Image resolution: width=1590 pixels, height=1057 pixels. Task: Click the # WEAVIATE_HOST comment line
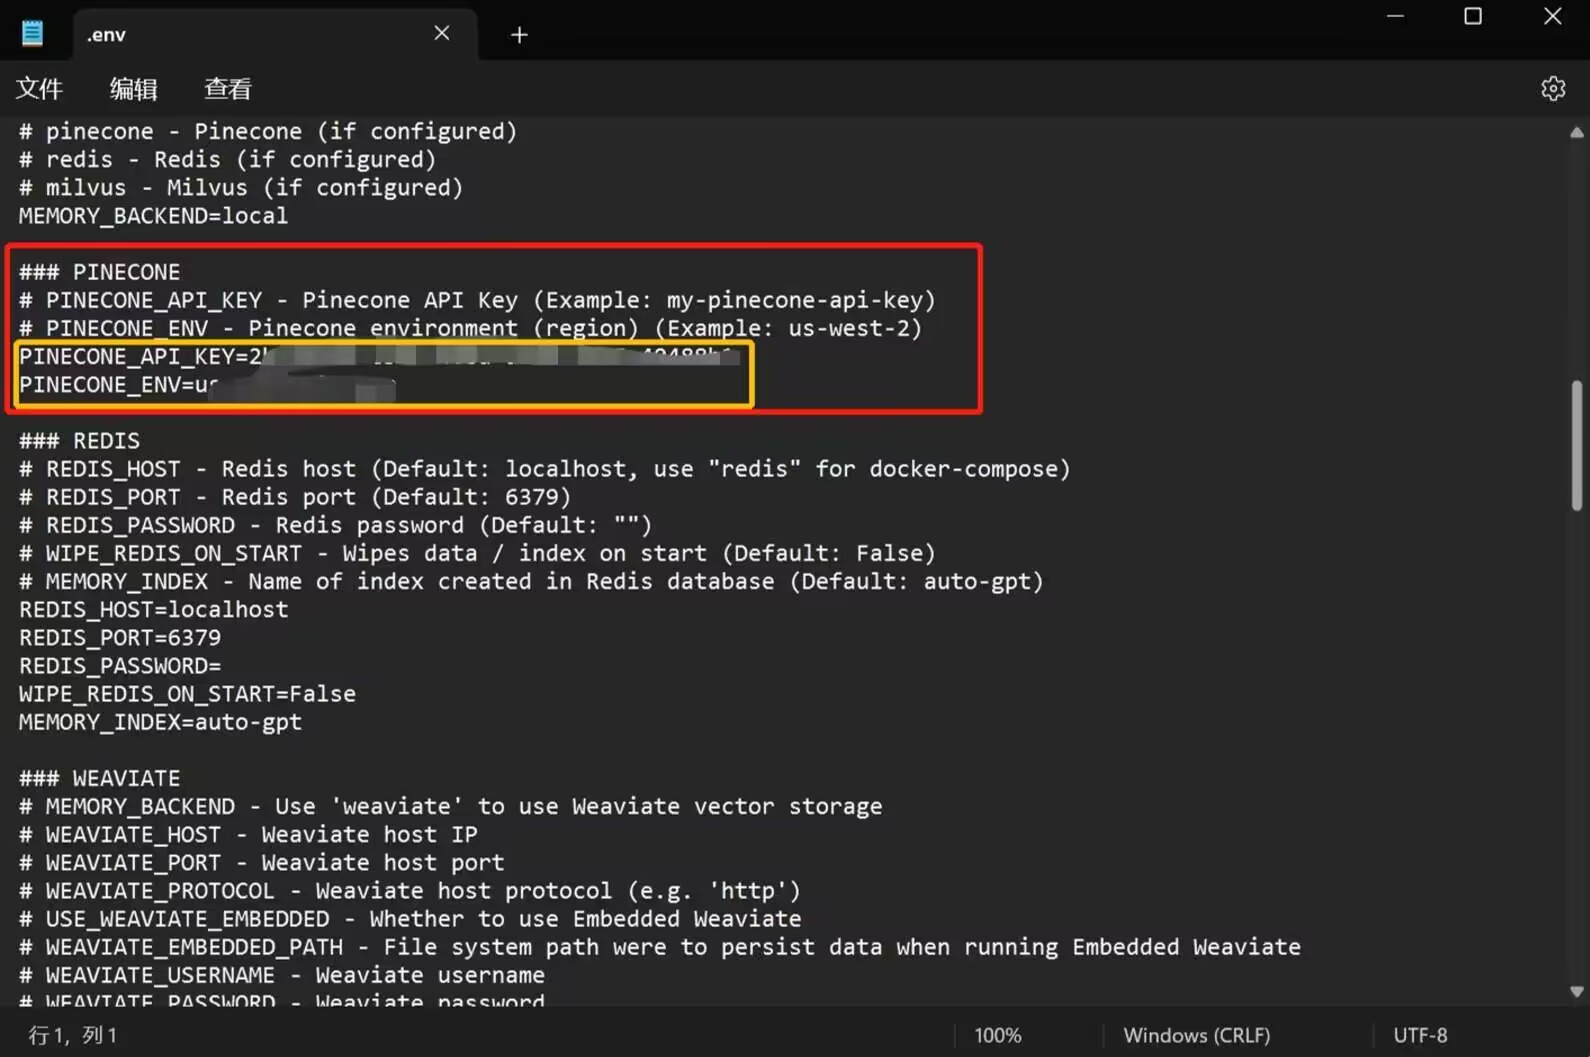[x=248, y=835]
